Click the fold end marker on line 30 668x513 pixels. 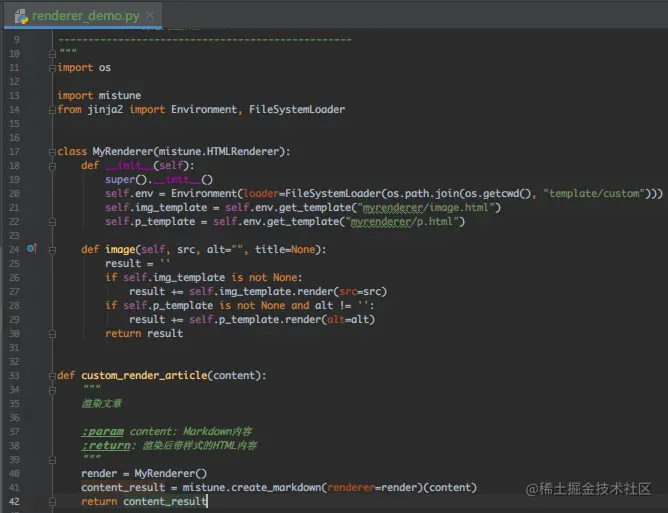pos(52,334)
